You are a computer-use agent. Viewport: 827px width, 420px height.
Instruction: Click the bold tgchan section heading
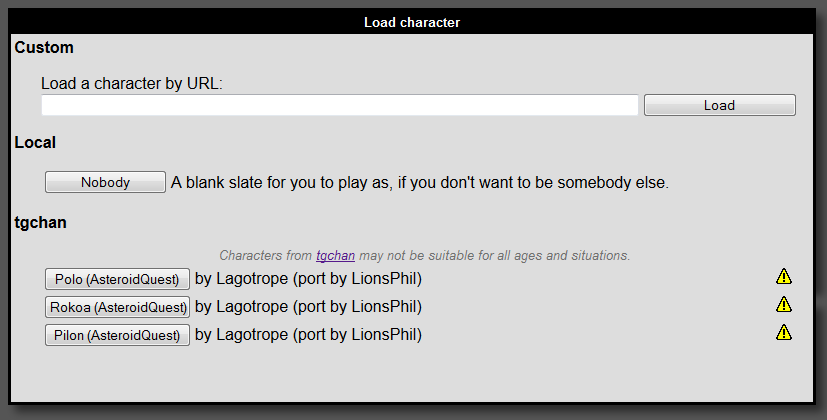click(x=41, y=222)
